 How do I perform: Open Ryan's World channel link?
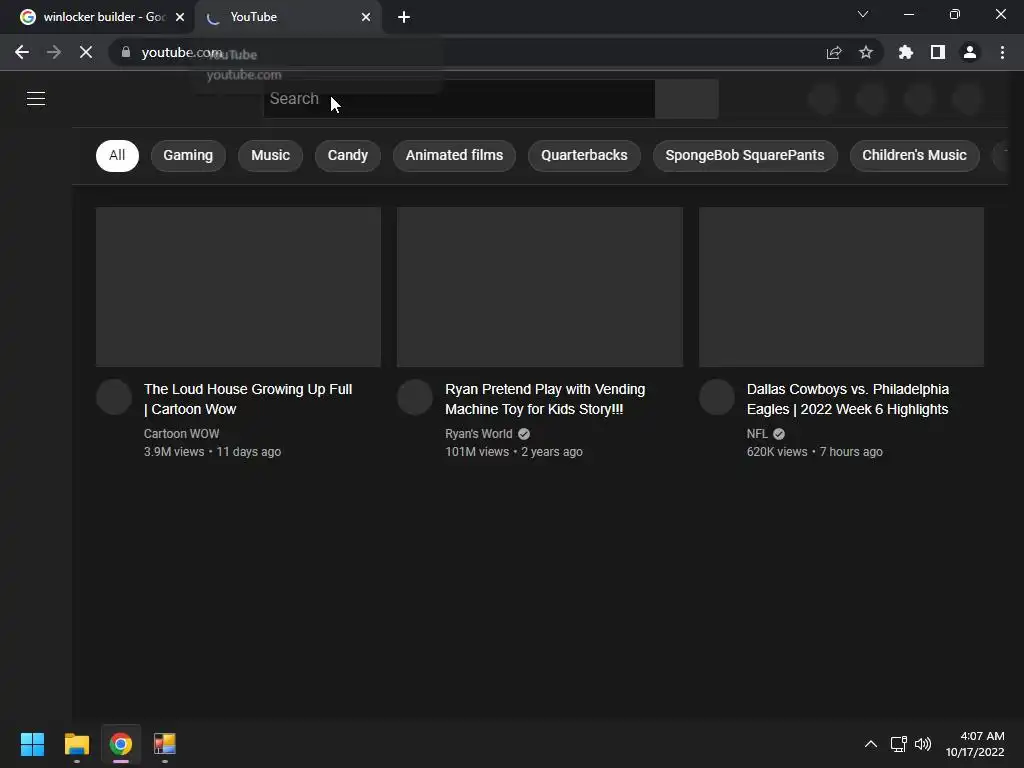[x=479, y=434]
